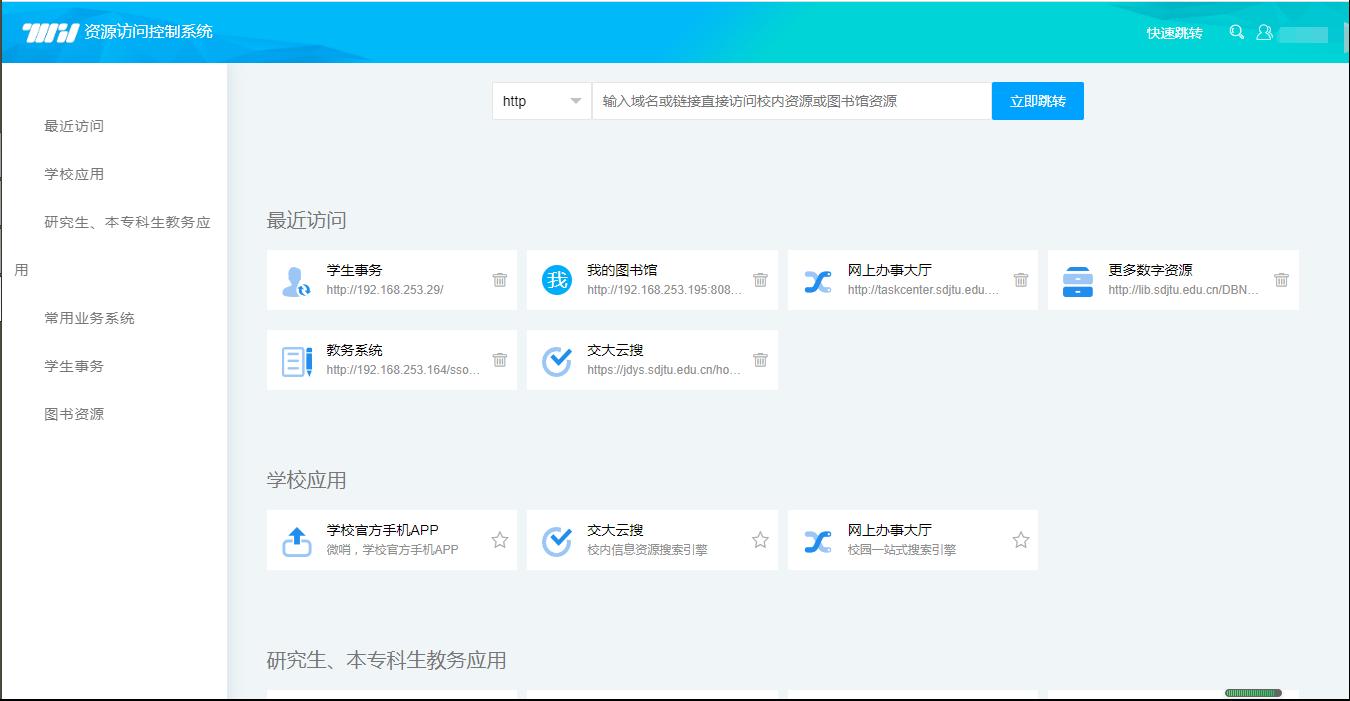The image size is (1350, 701).
Task: Click the WRD logo in header
Action: [x=50, y=32]
